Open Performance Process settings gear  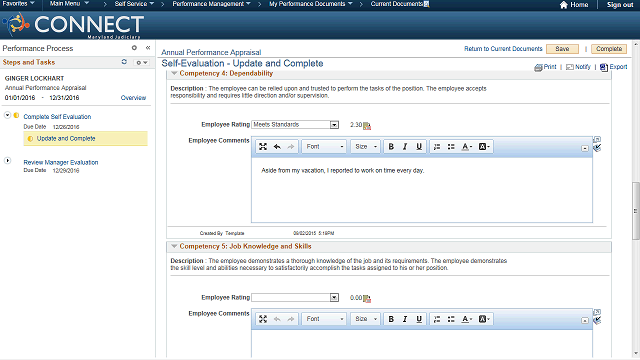coord(134,48)
